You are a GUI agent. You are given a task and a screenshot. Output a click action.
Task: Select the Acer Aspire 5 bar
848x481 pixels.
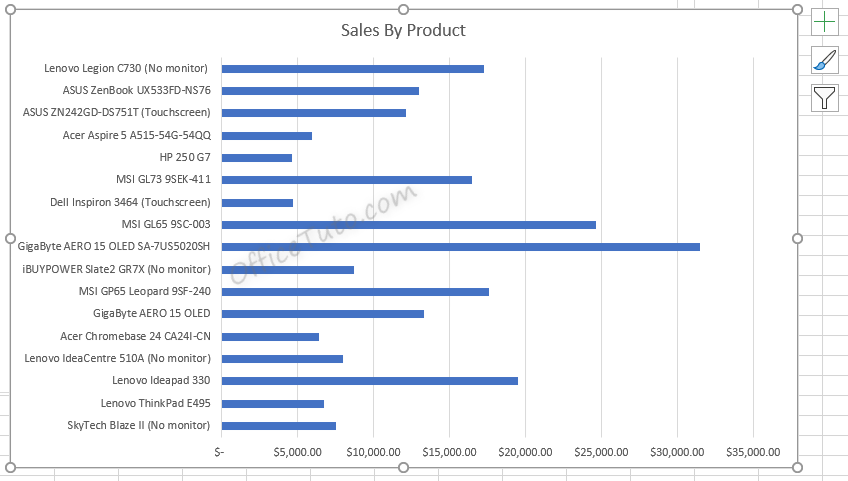[x=267, y=136]
